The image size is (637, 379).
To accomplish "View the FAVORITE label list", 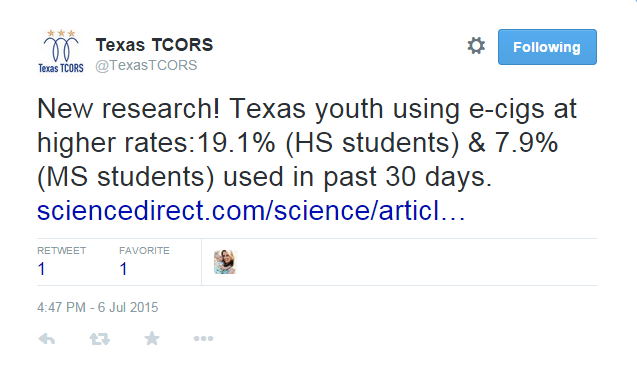I will click(x=144, y=251).
